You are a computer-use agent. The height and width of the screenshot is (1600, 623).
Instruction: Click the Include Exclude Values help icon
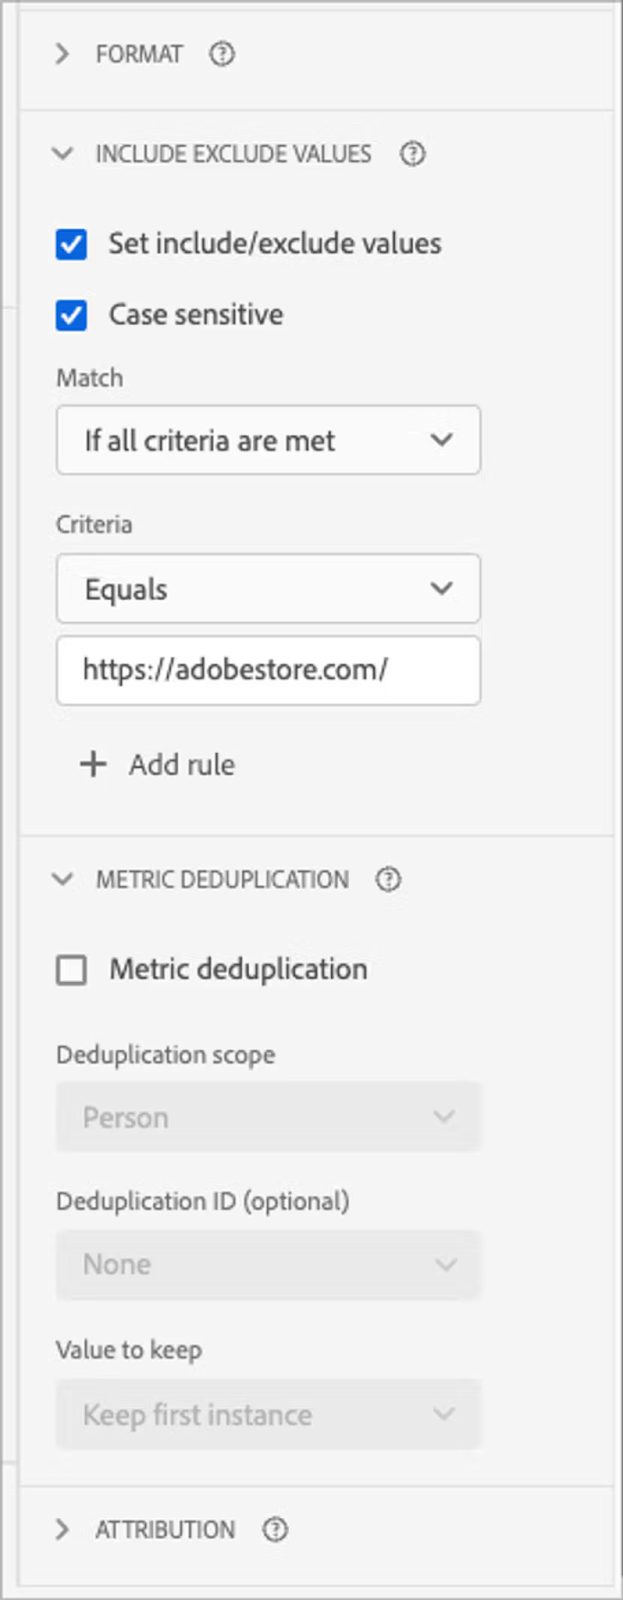click(x=412, y=154)
